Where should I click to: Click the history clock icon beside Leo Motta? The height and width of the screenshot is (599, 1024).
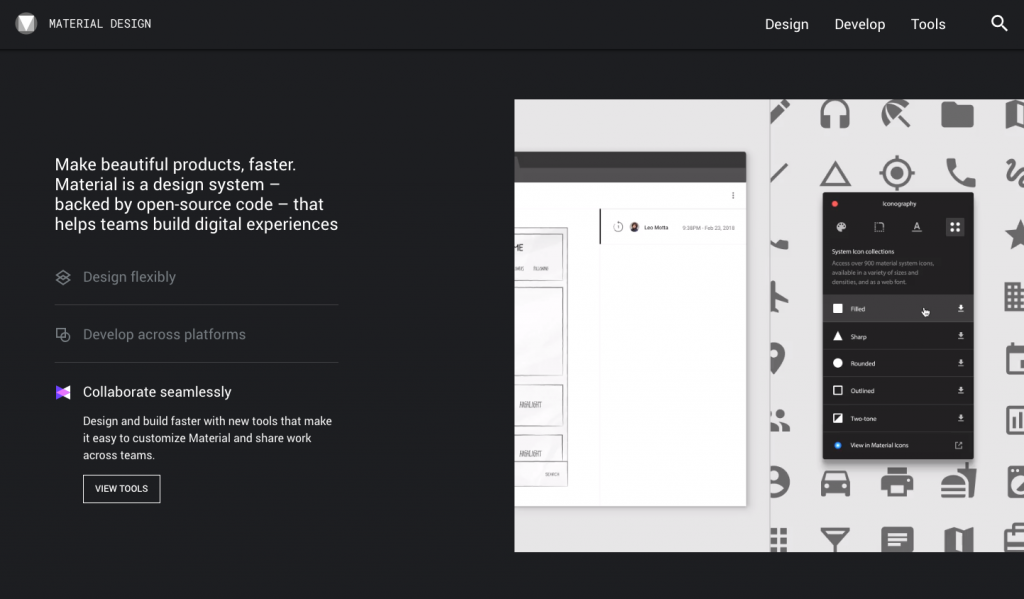pos(618,227)
